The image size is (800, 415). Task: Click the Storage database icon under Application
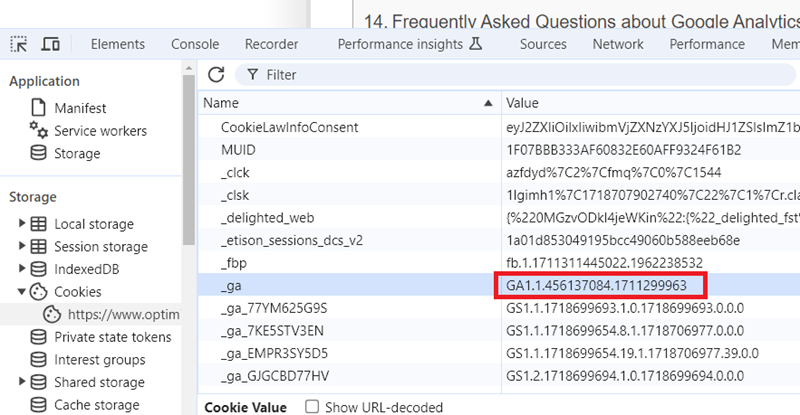click(x=38, y=153)
